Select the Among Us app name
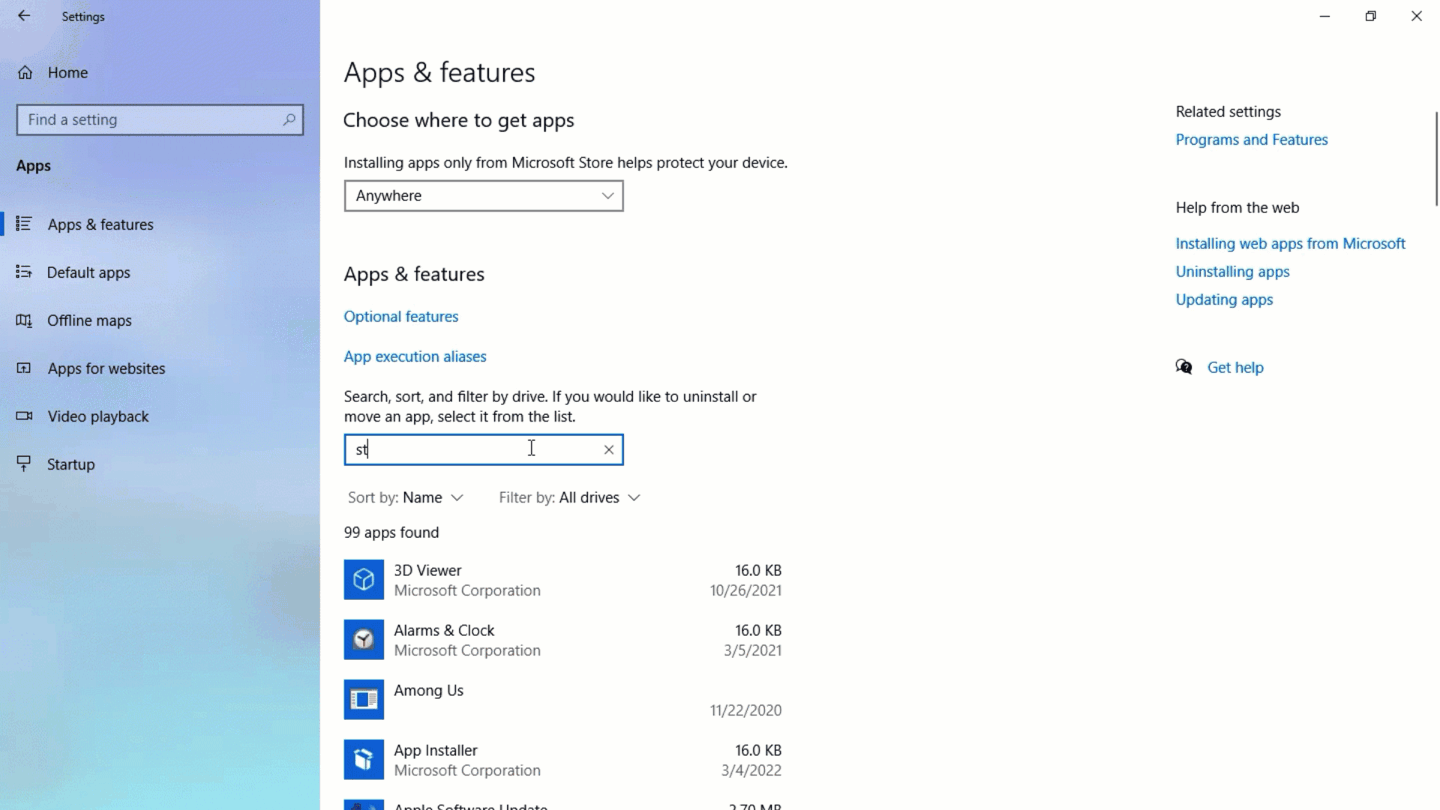1440x810 pixels. pos(429,690)
